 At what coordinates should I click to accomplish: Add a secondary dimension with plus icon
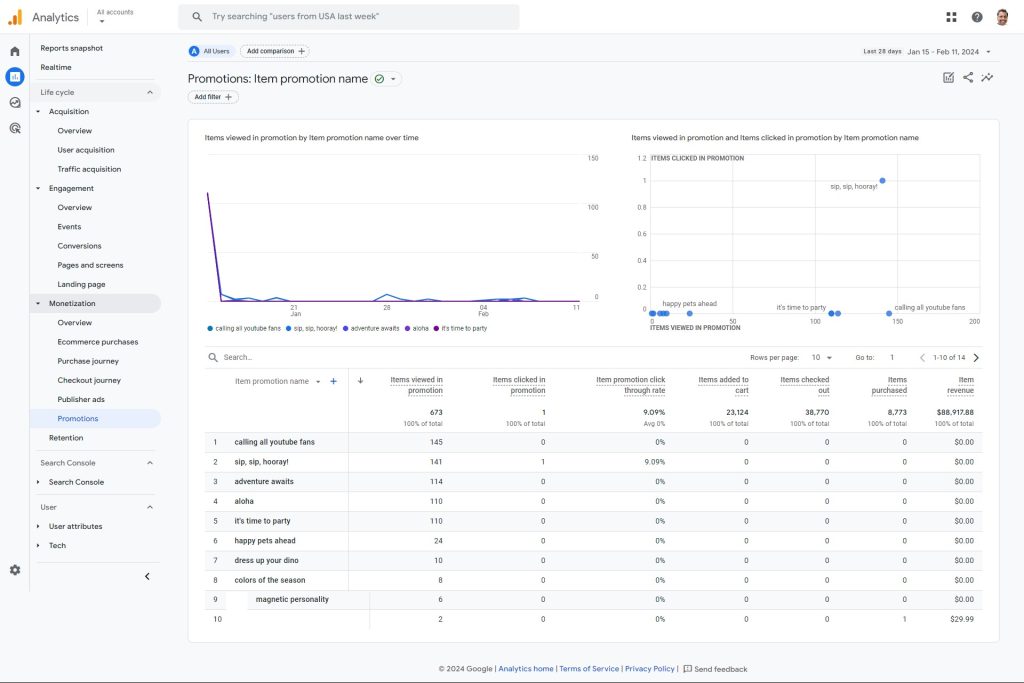pyautogui.click(x=333, y=381)
